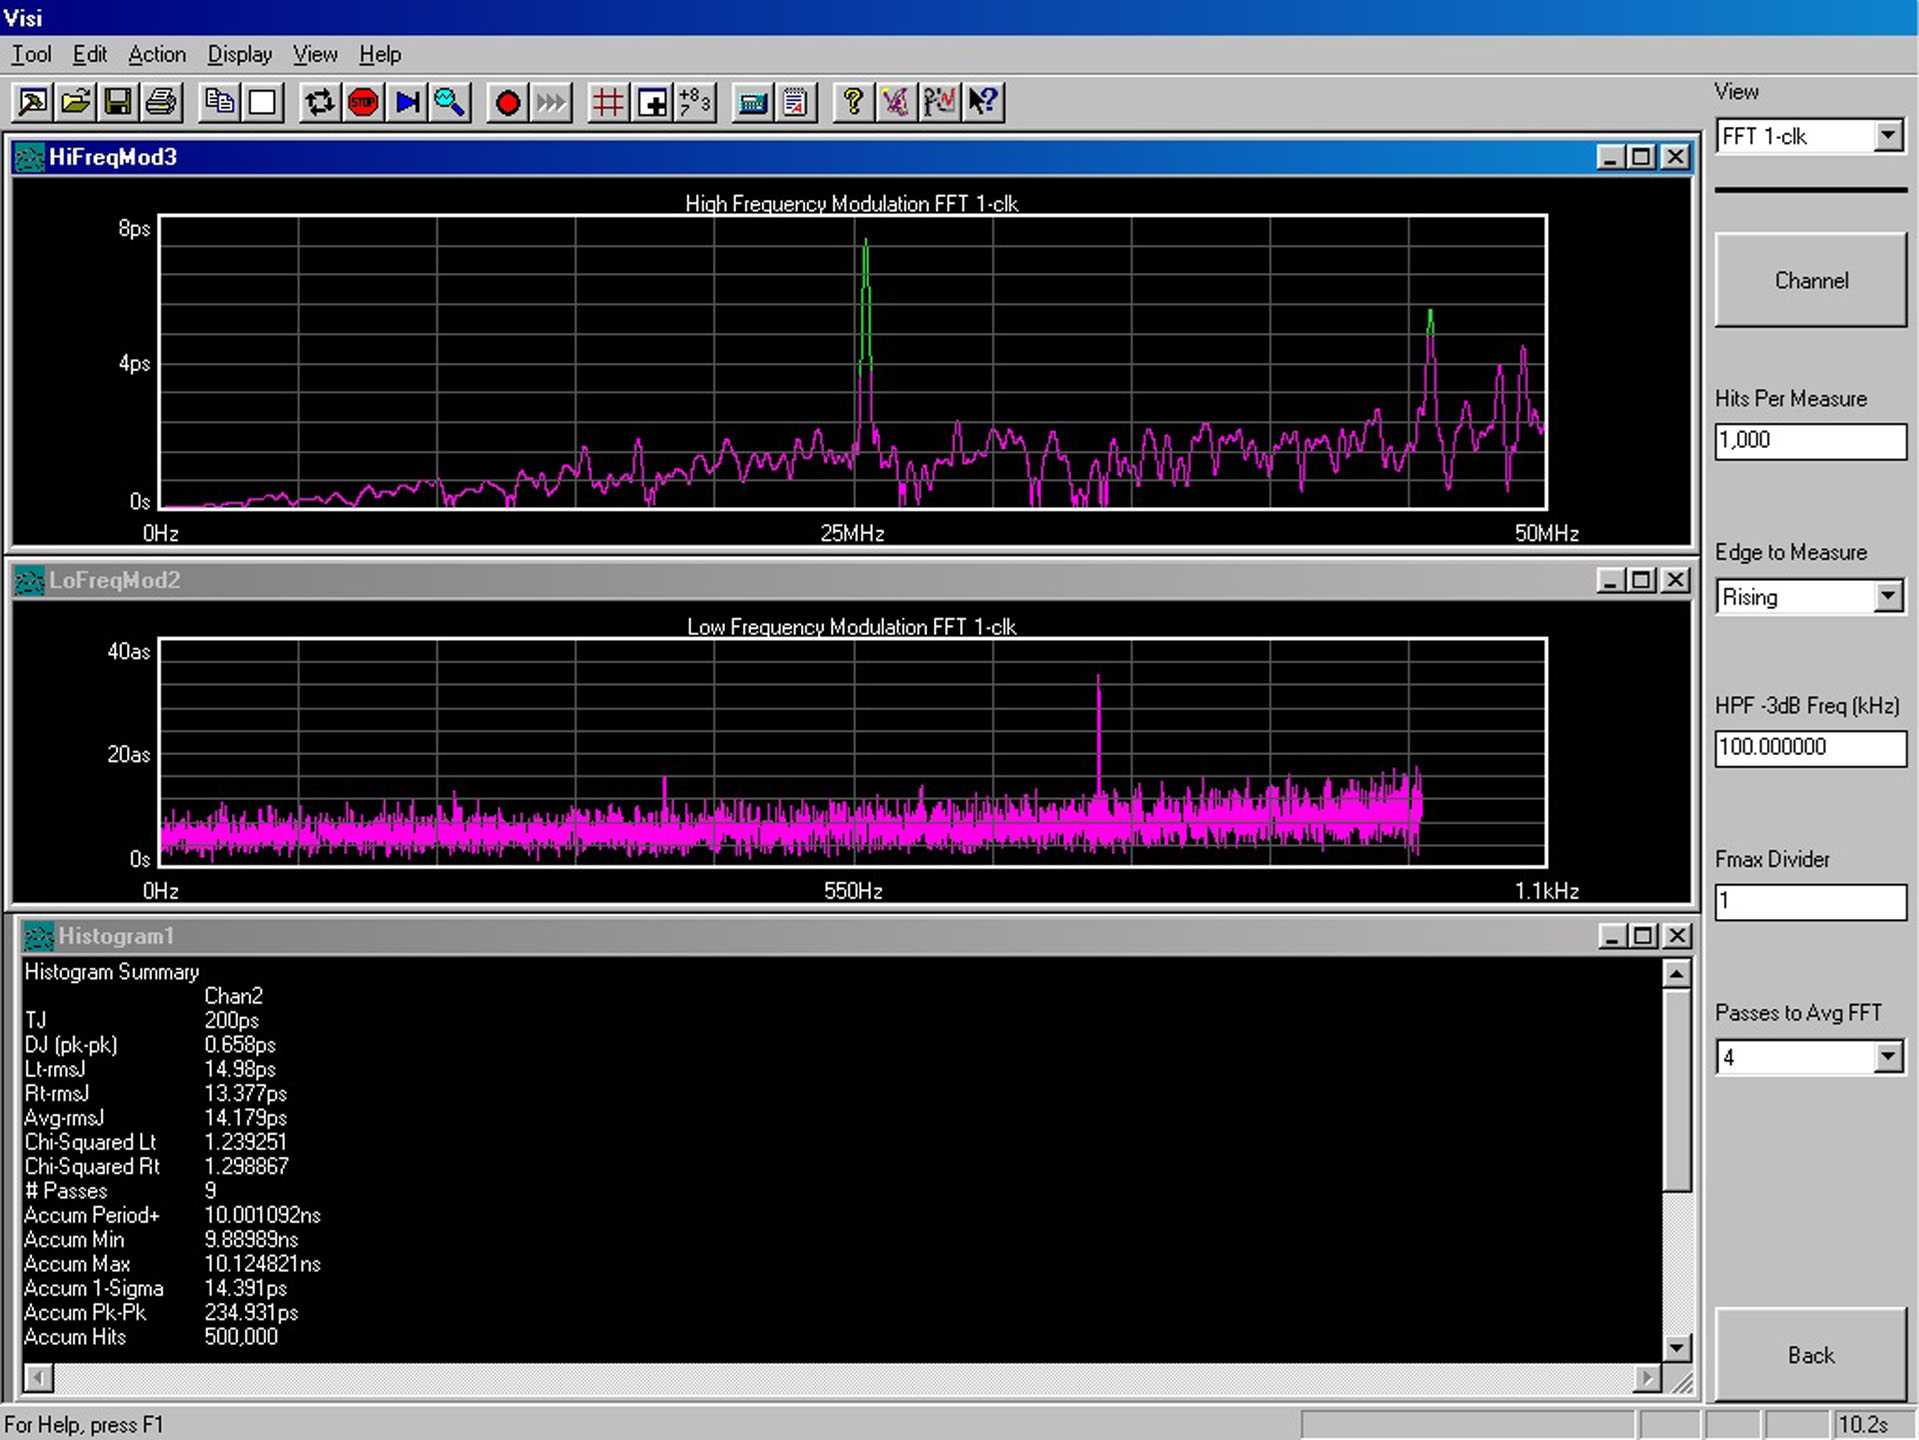1919x1440 pixels.
Task: Click the 10.2s status bar entry
Action: pos(1863,1425)
